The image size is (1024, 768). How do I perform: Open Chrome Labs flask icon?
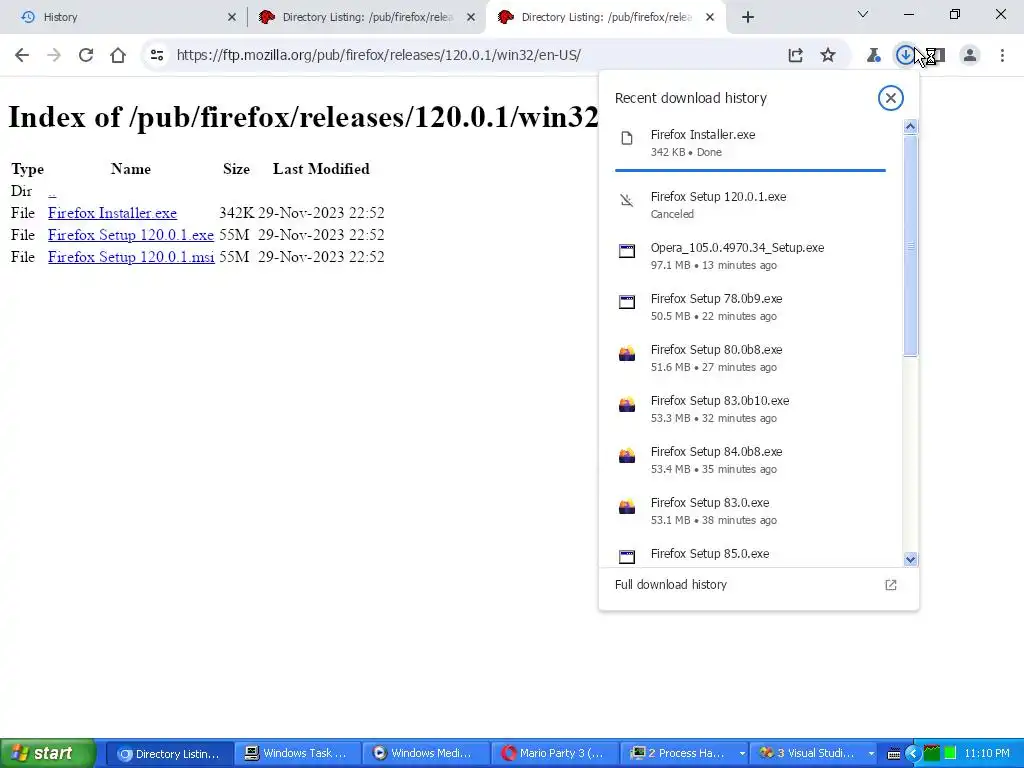tap(873, 55)
